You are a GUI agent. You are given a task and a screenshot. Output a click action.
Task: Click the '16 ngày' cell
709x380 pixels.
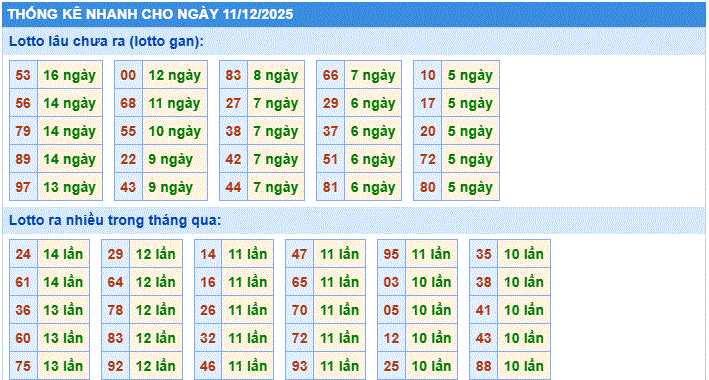pyautogui.click(x=70, y=75)
